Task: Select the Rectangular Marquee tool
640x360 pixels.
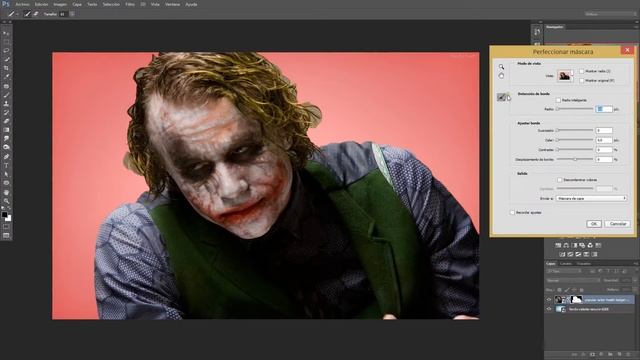Action: pos(6,42)
